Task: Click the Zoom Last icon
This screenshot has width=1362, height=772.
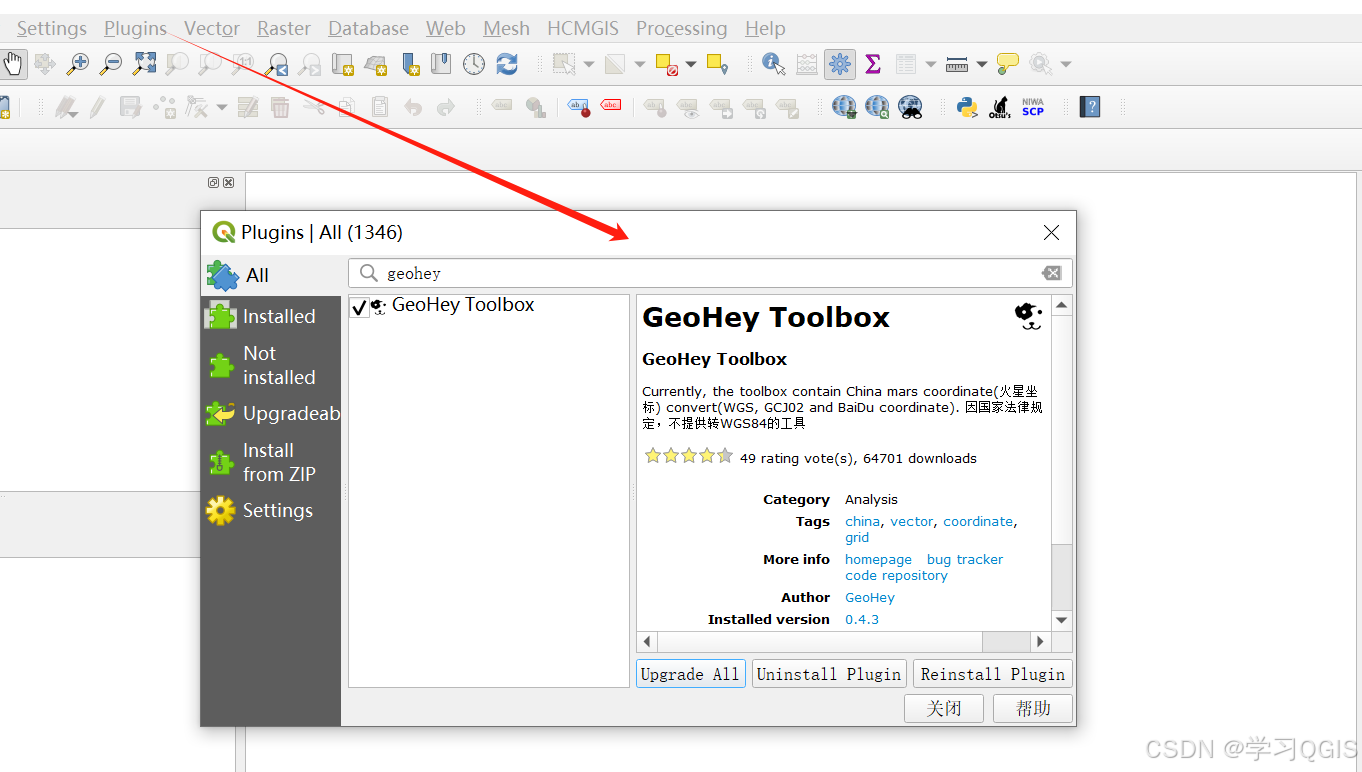Action: [x=276, y=64]
